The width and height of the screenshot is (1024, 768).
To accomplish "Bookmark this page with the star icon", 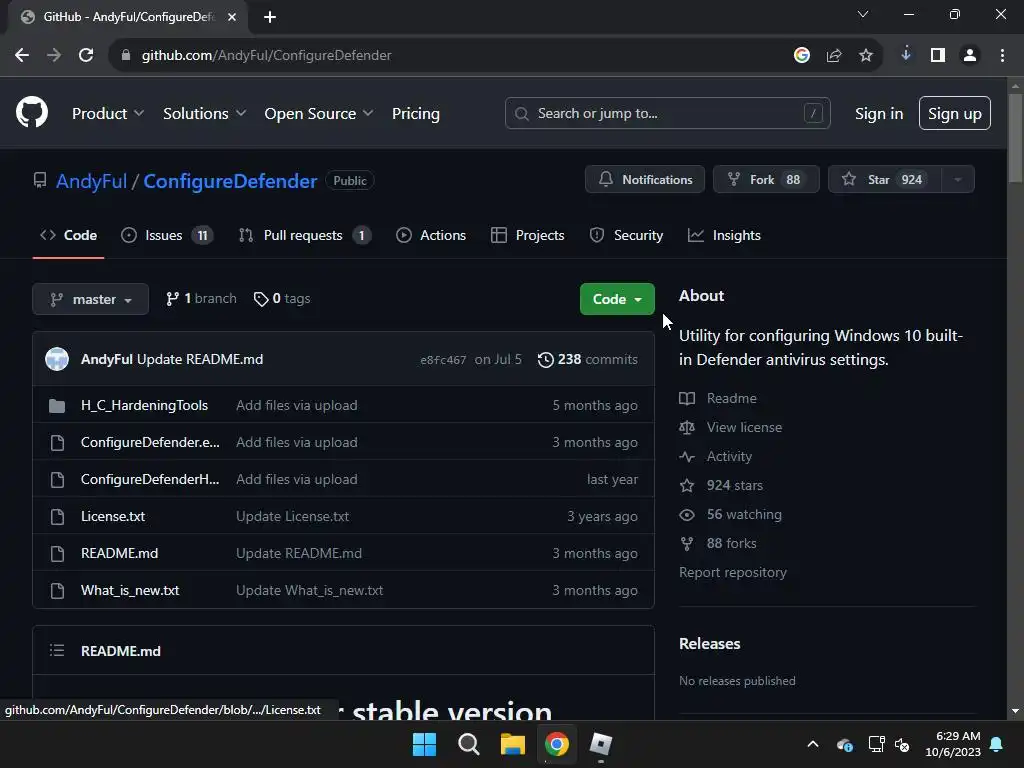I will pos(865,56).
